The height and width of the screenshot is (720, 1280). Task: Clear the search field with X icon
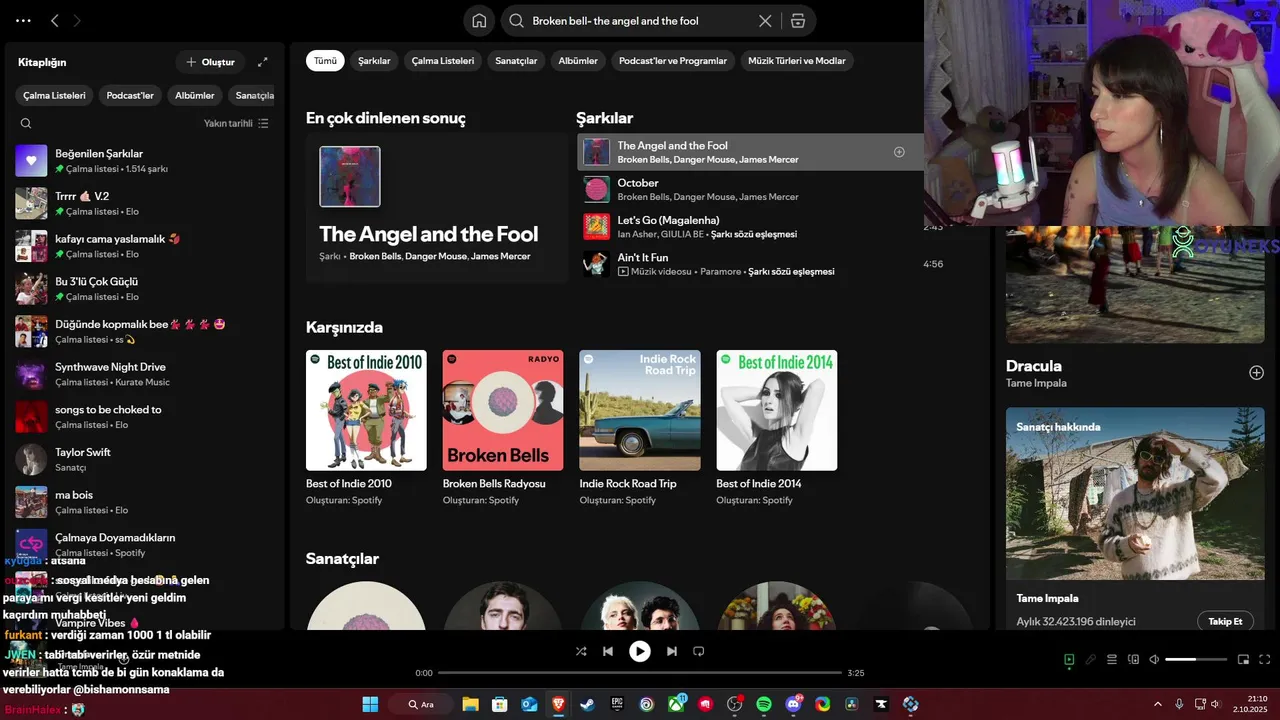[x=765, y=21]
